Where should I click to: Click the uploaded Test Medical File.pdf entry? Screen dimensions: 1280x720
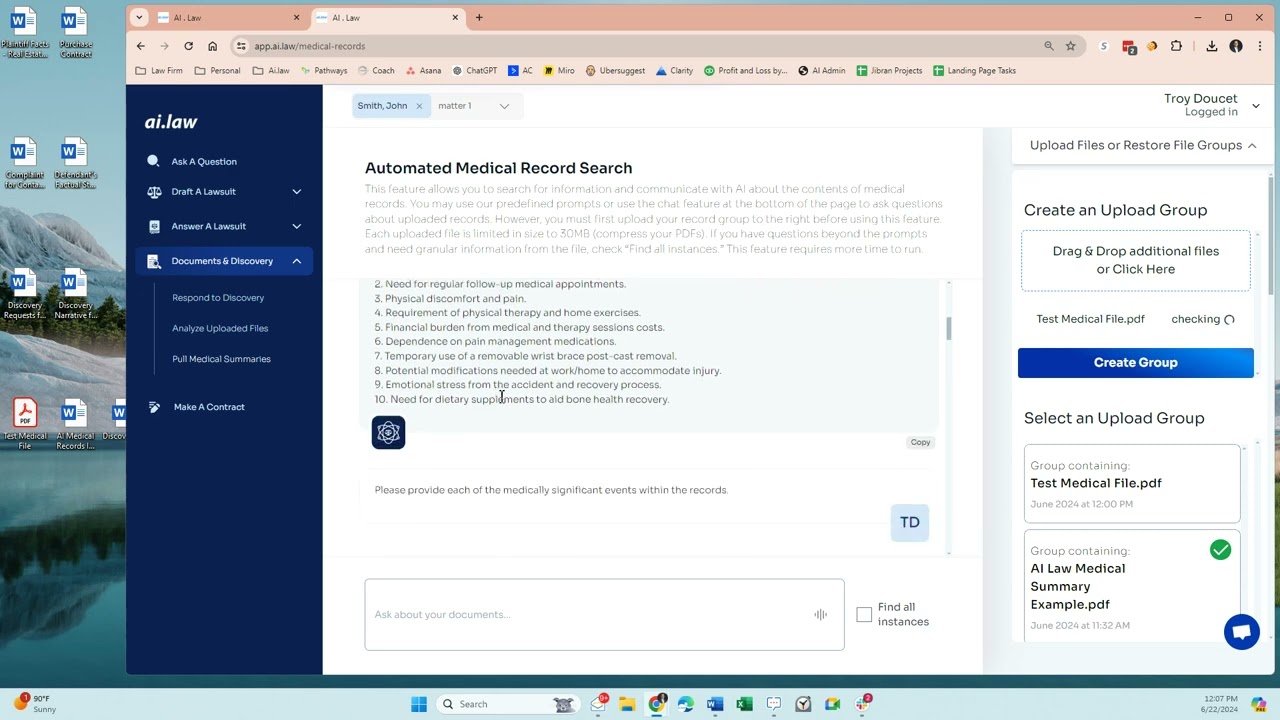point(1090,319)
